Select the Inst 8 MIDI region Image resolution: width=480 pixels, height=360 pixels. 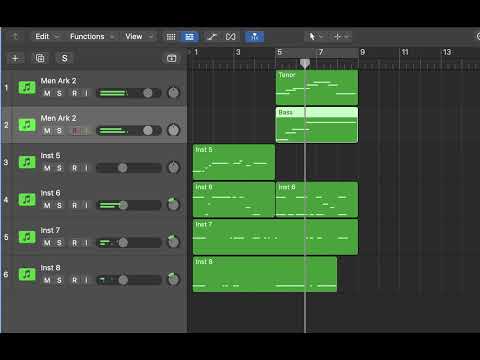265,274
